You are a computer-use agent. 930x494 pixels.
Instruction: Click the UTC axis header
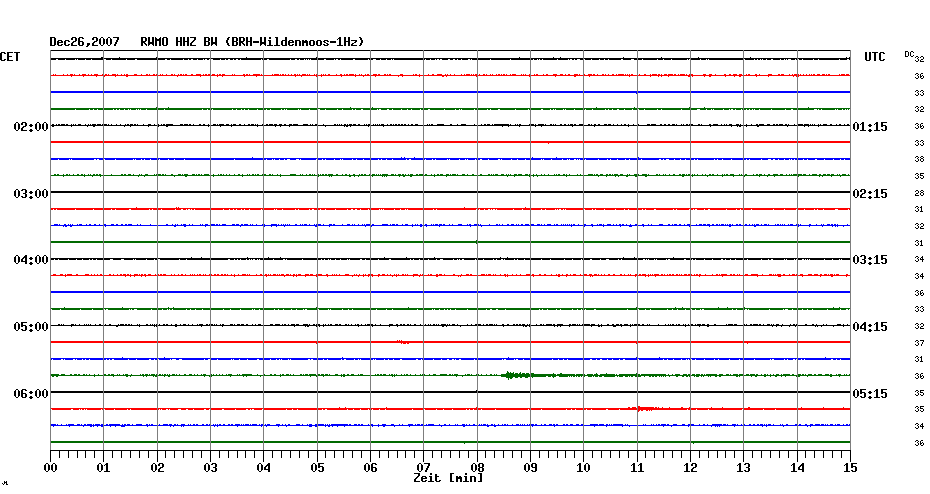[875, 57]
